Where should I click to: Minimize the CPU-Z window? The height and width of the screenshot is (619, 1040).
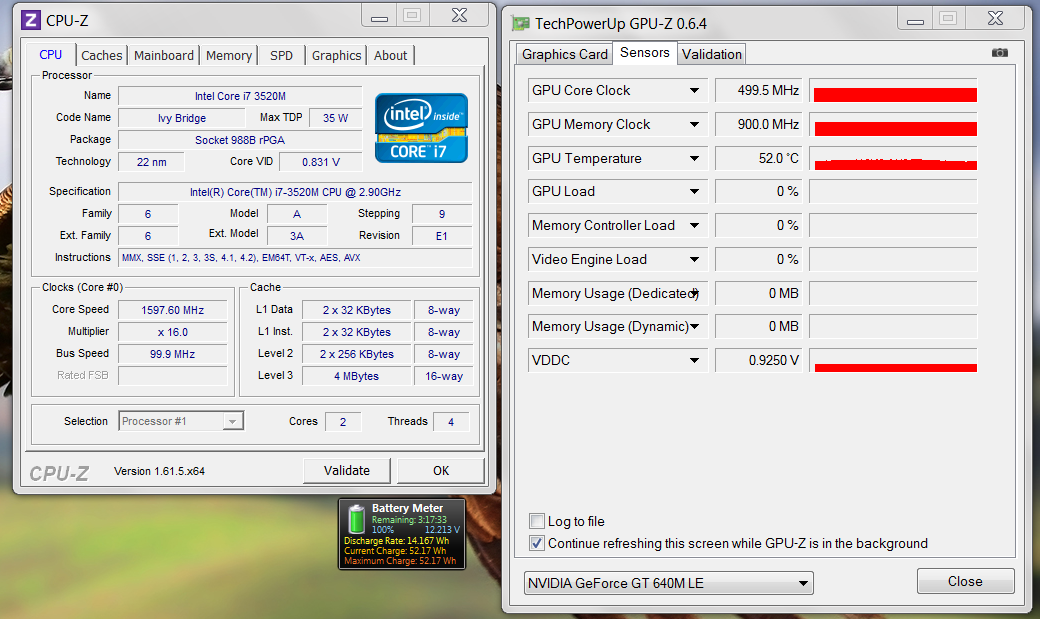pyautogui.click(x=379, y=16)
